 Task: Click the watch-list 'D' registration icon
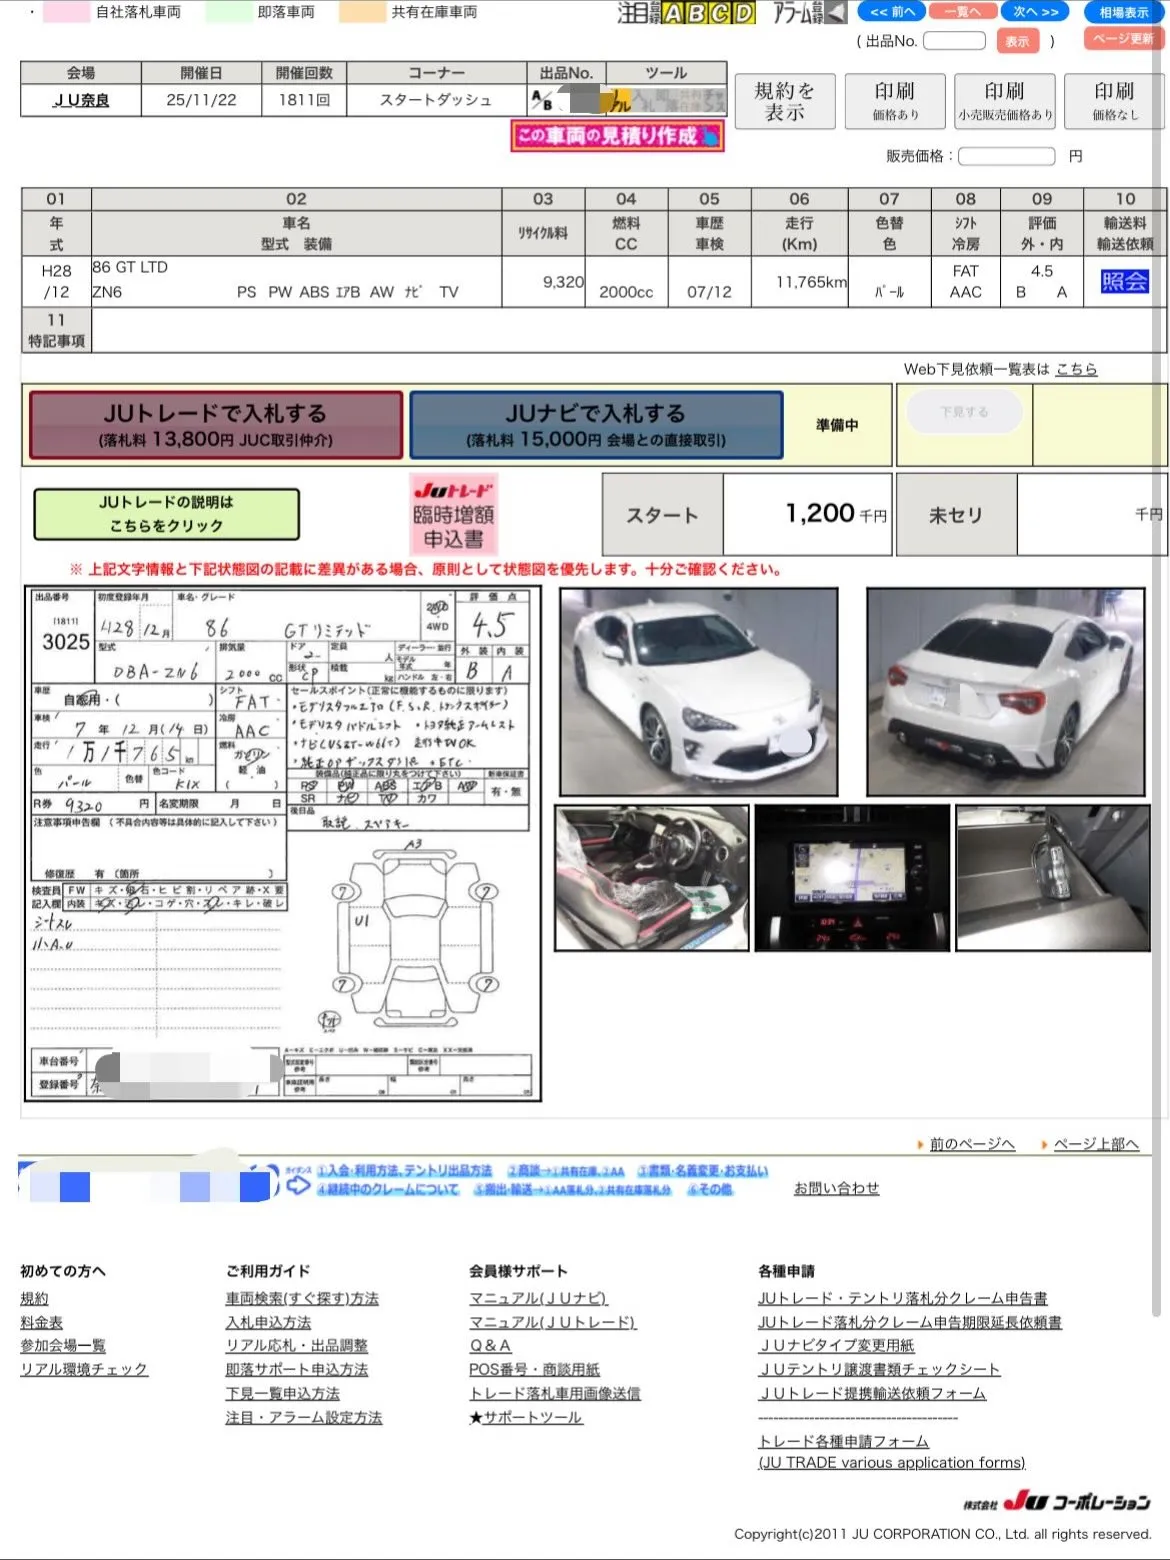[744, 13]
